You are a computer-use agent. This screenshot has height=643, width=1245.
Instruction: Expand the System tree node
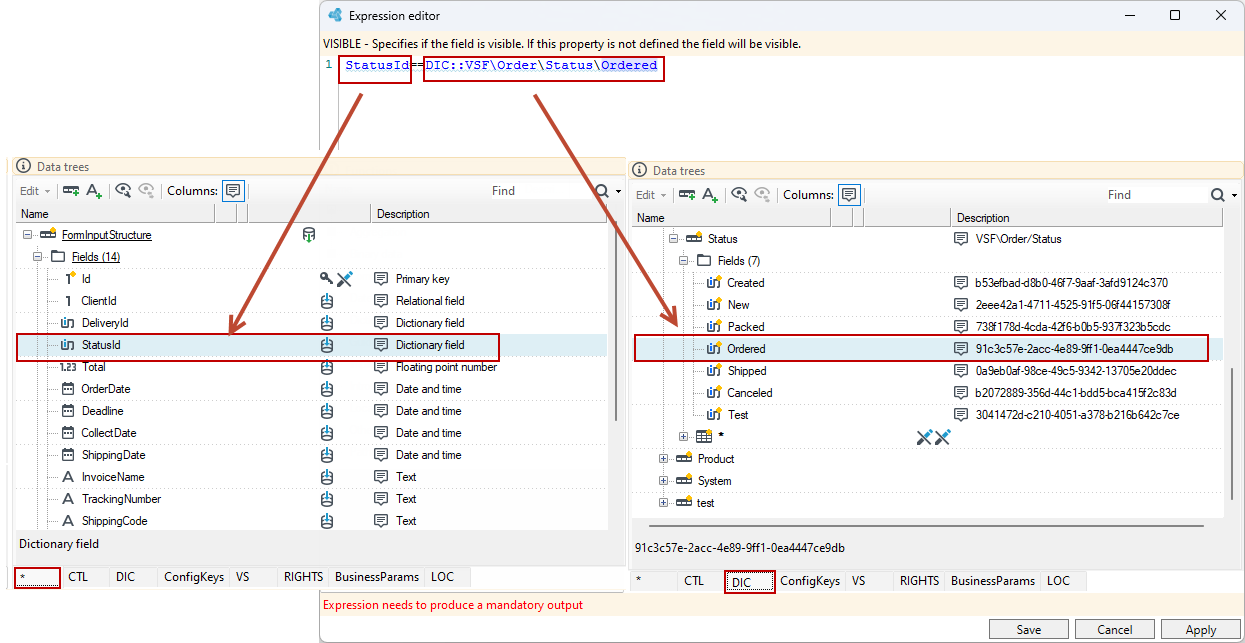pos(663,481)
